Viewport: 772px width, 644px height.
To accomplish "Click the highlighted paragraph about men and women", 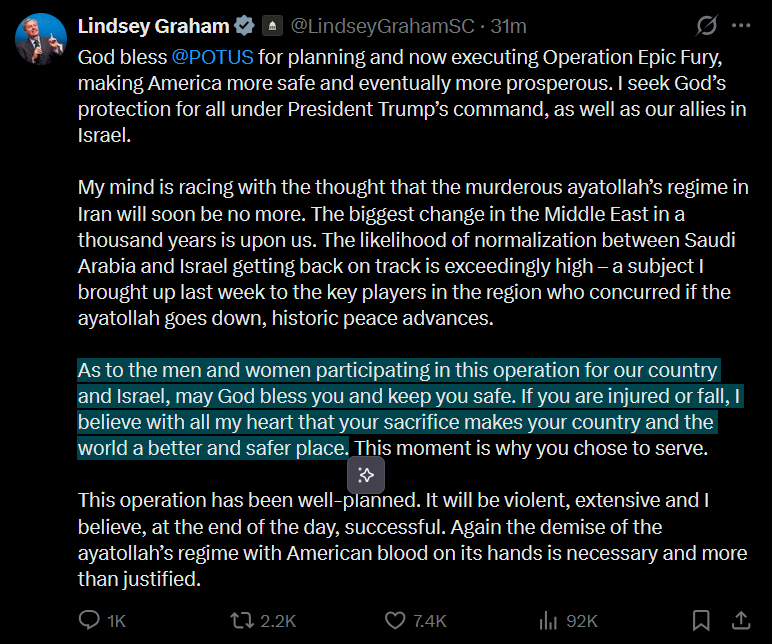I will click(x=400, y=408).
